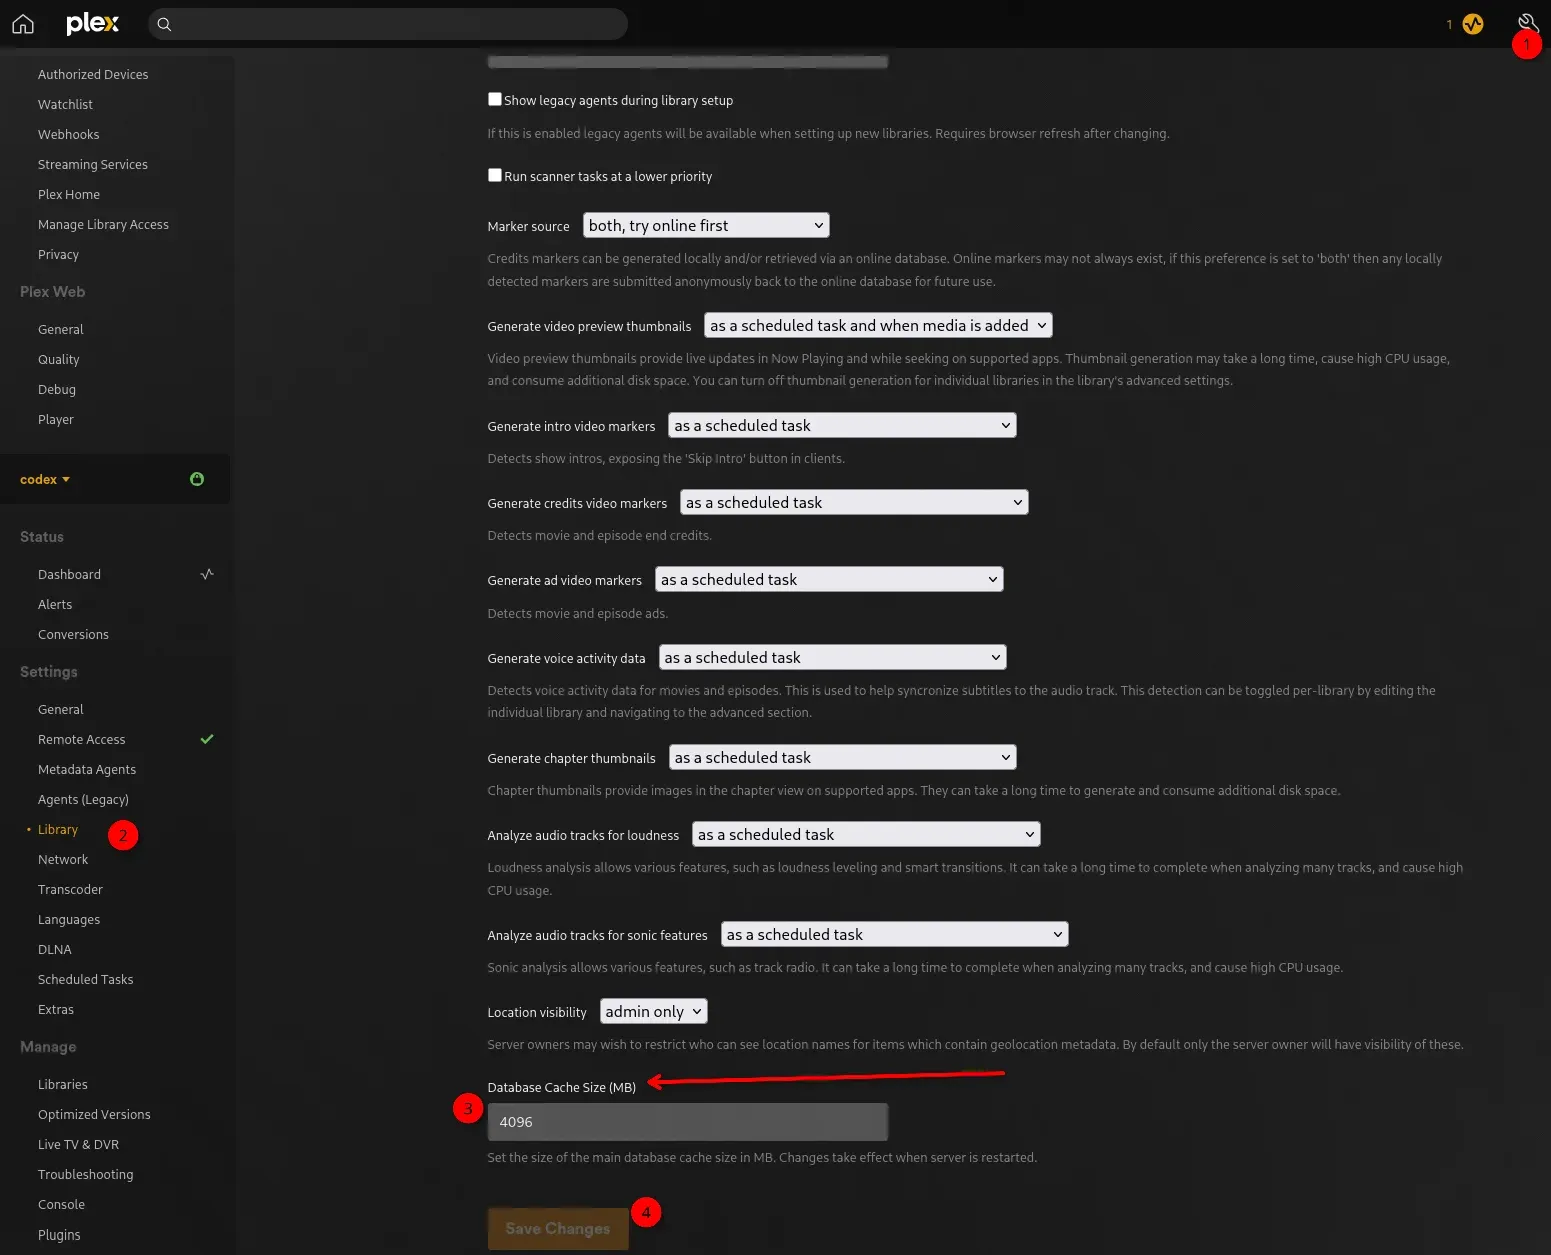
Task: Open Live TV & DVR page
Action: (78, 1144)
